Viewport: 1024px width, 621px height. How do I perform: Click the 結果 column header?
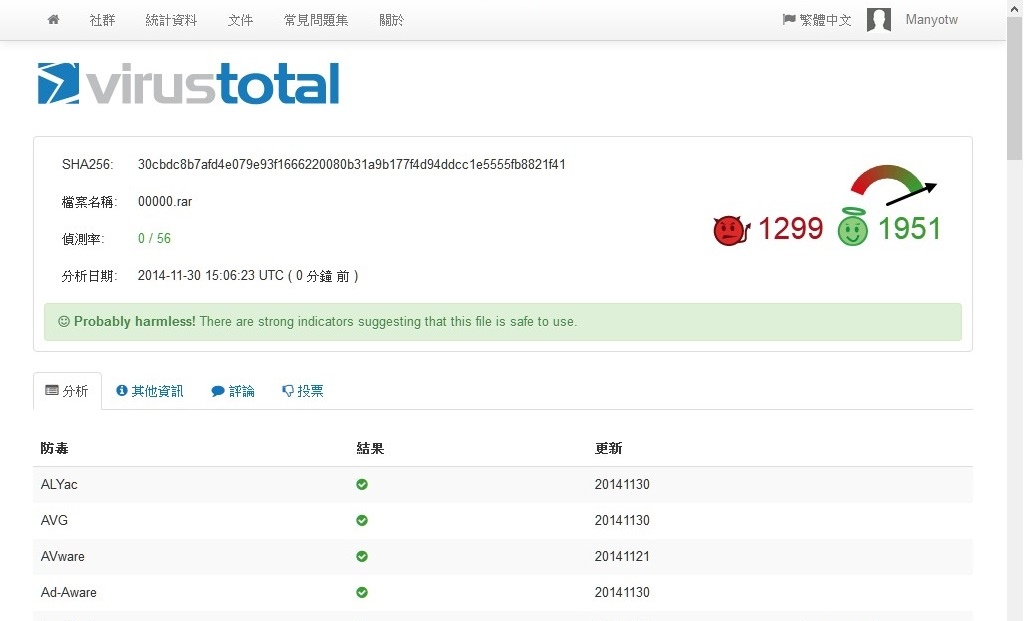[370, 448]
